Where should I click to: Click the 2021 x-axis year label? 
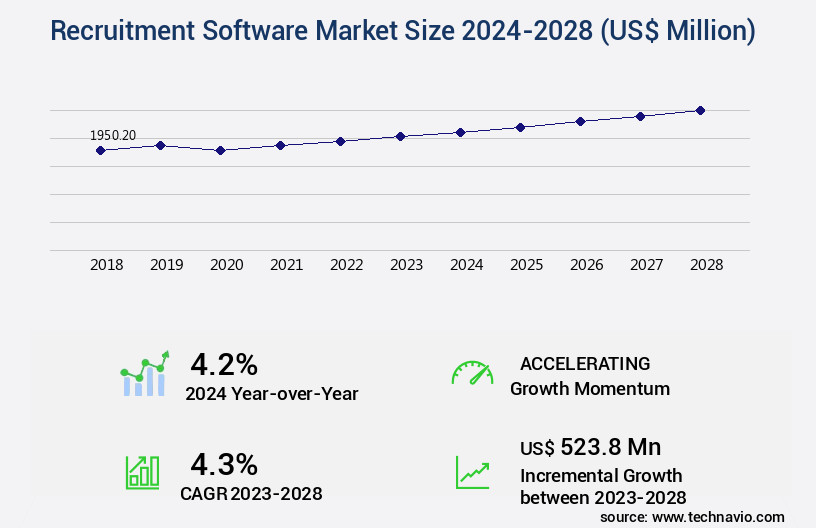[x=286, y=265]
